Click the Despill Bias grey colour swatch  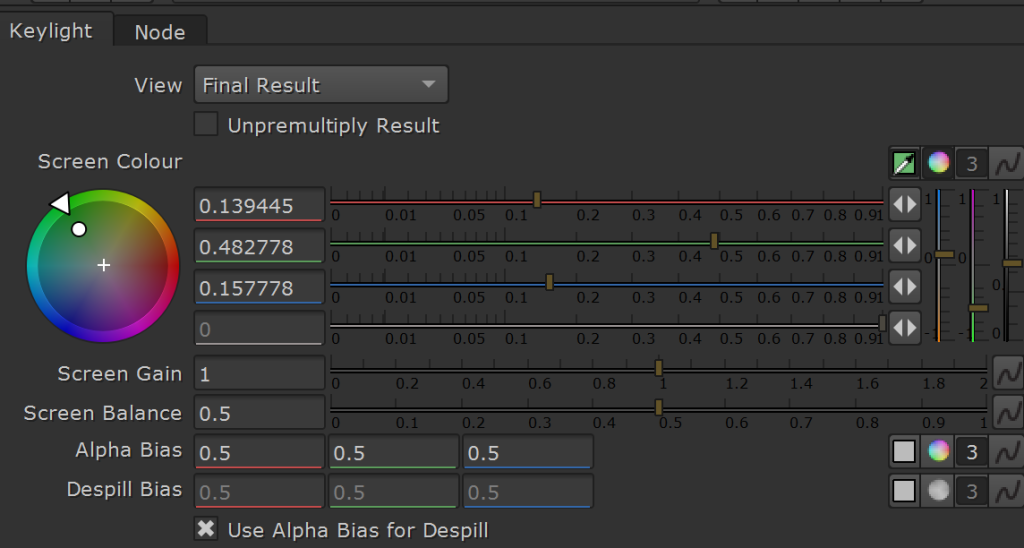point(904,491)
